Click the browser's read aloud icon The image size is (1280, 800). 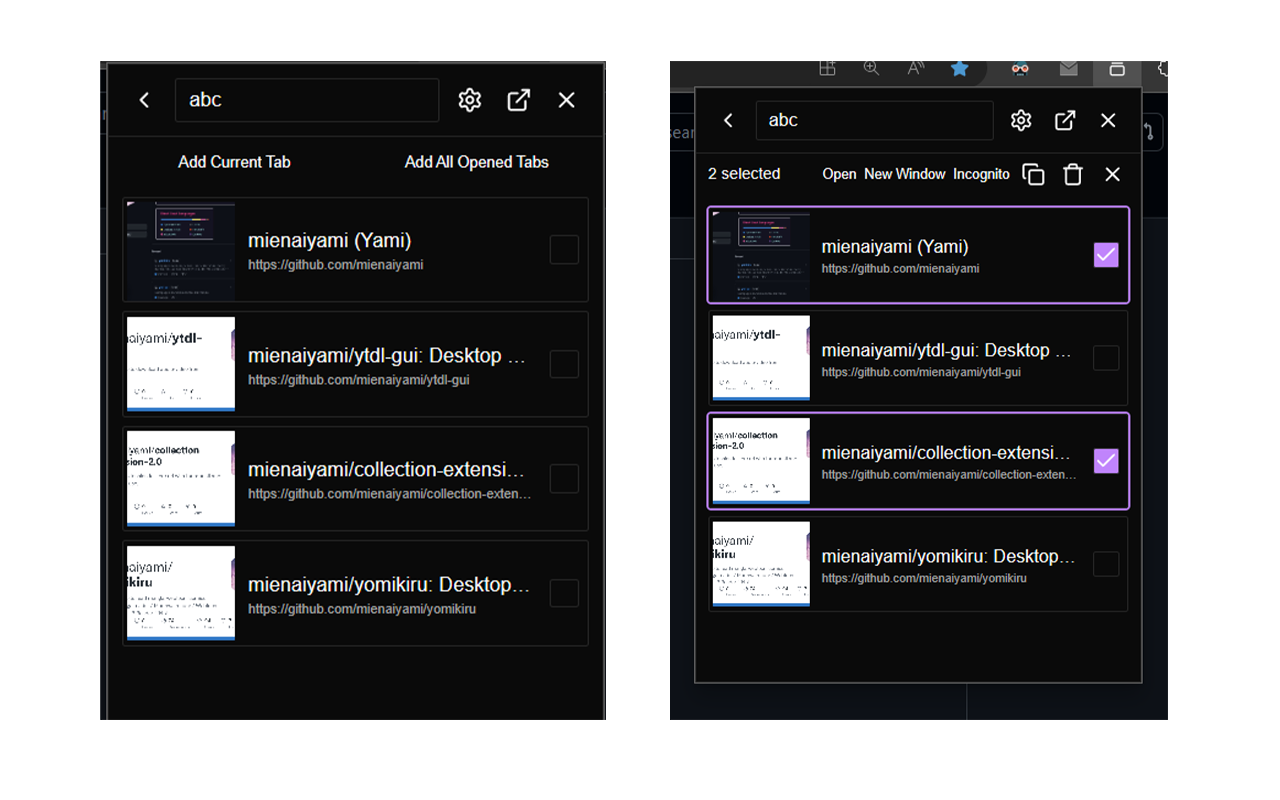(x=916, y=68)
